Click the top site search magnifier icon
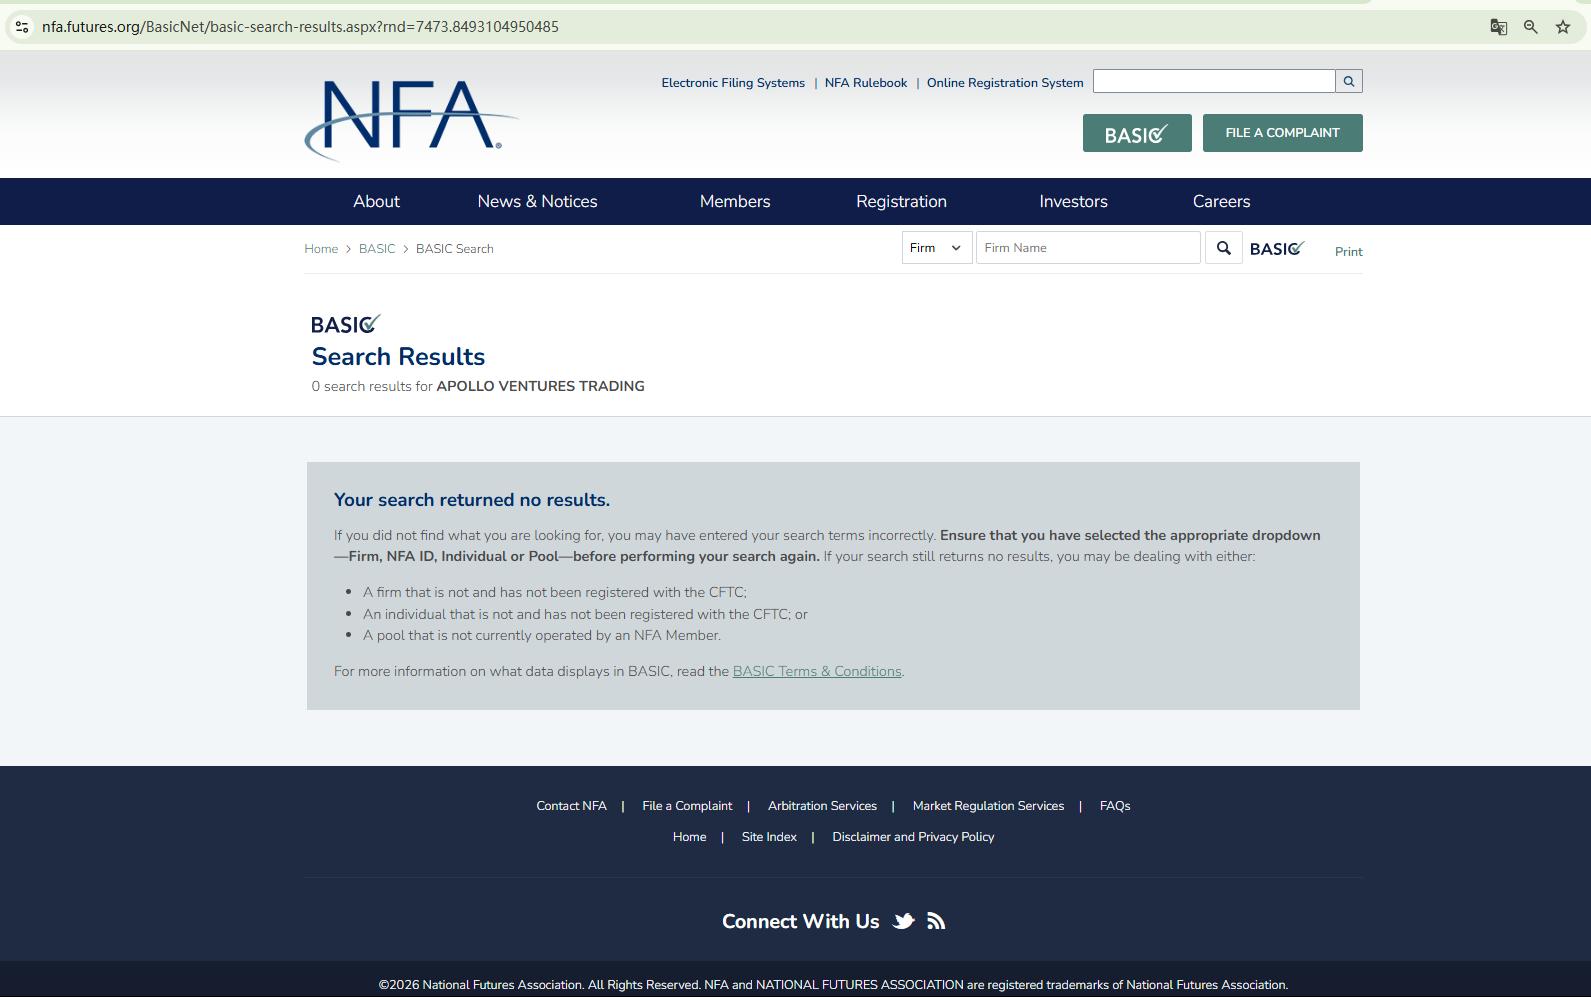The height and width of the screenshot is (997, 1591). [1349, 81]
